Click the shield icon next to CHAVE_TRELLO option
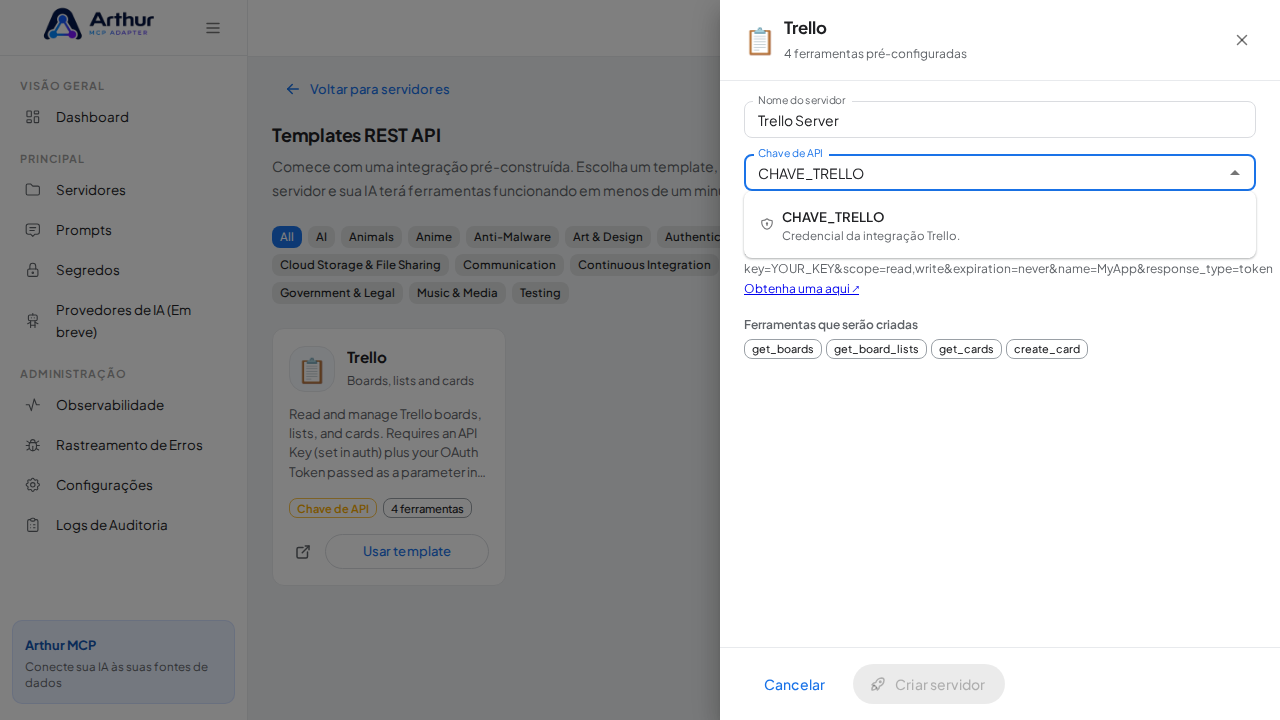Viewport: 1280px width, 720px height. click(x=767, y=224)
